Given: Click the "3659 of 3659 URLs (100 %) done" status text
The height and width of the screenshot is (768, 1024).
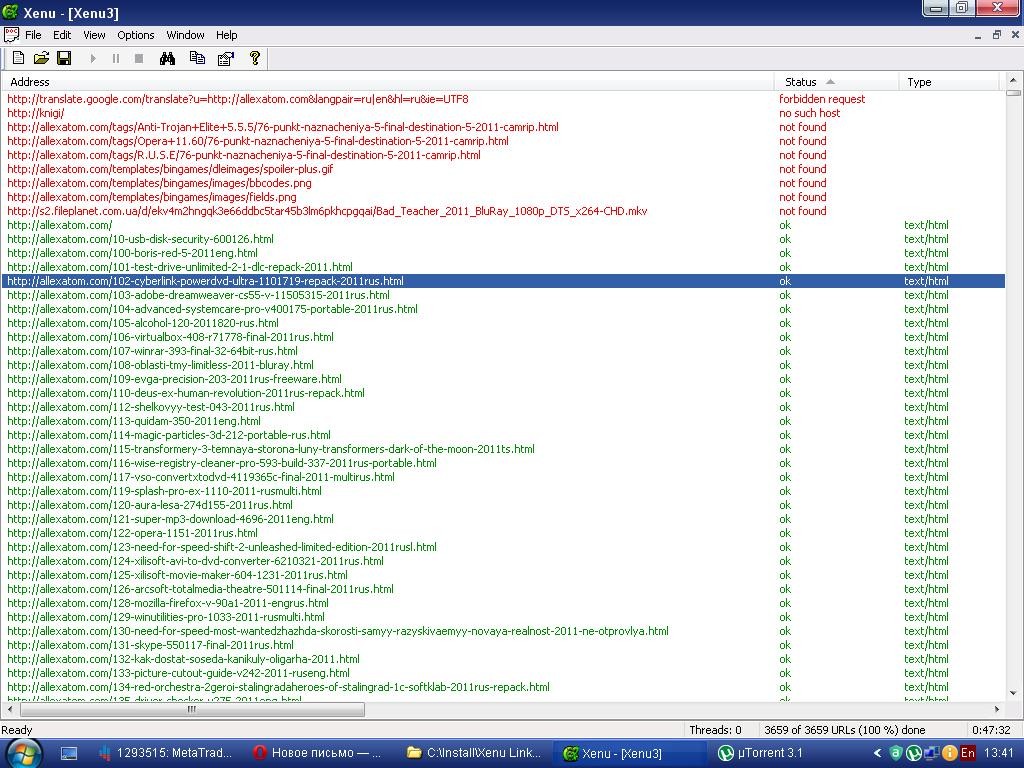Looking at the screenshot, I should 844,730.
